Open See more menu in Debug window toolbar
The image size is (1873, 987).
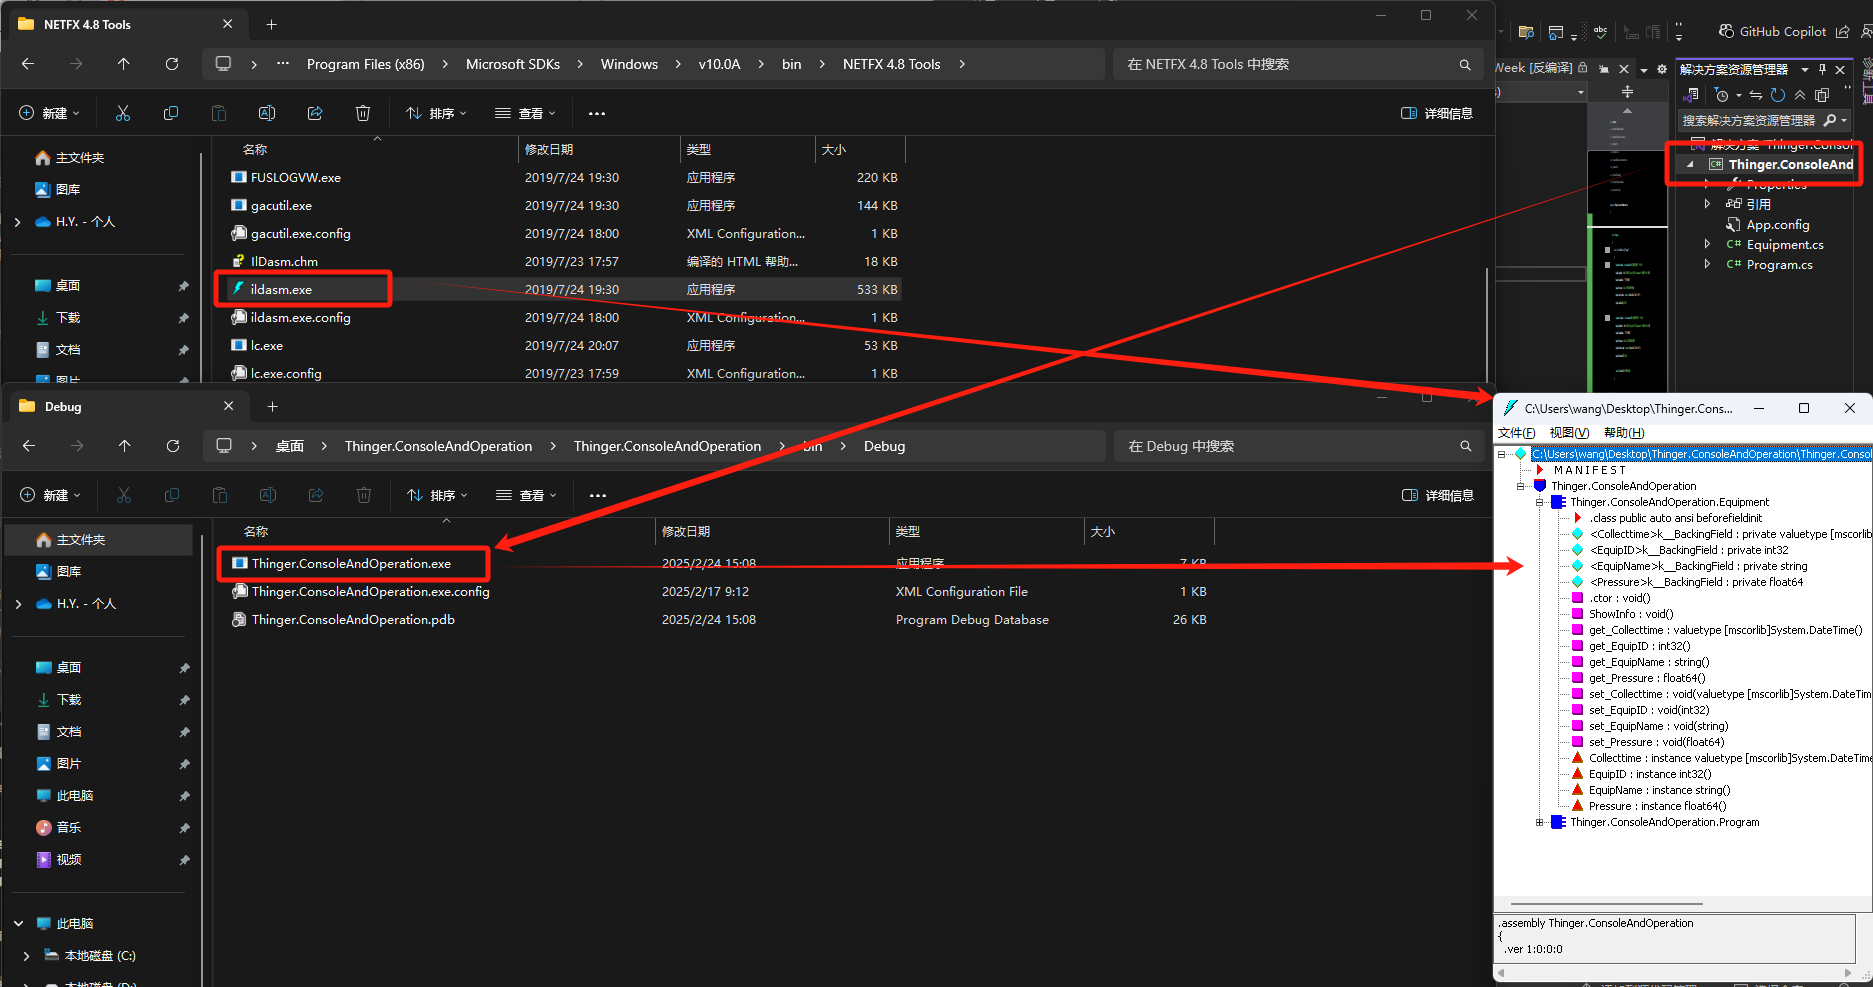pos(598,495)
